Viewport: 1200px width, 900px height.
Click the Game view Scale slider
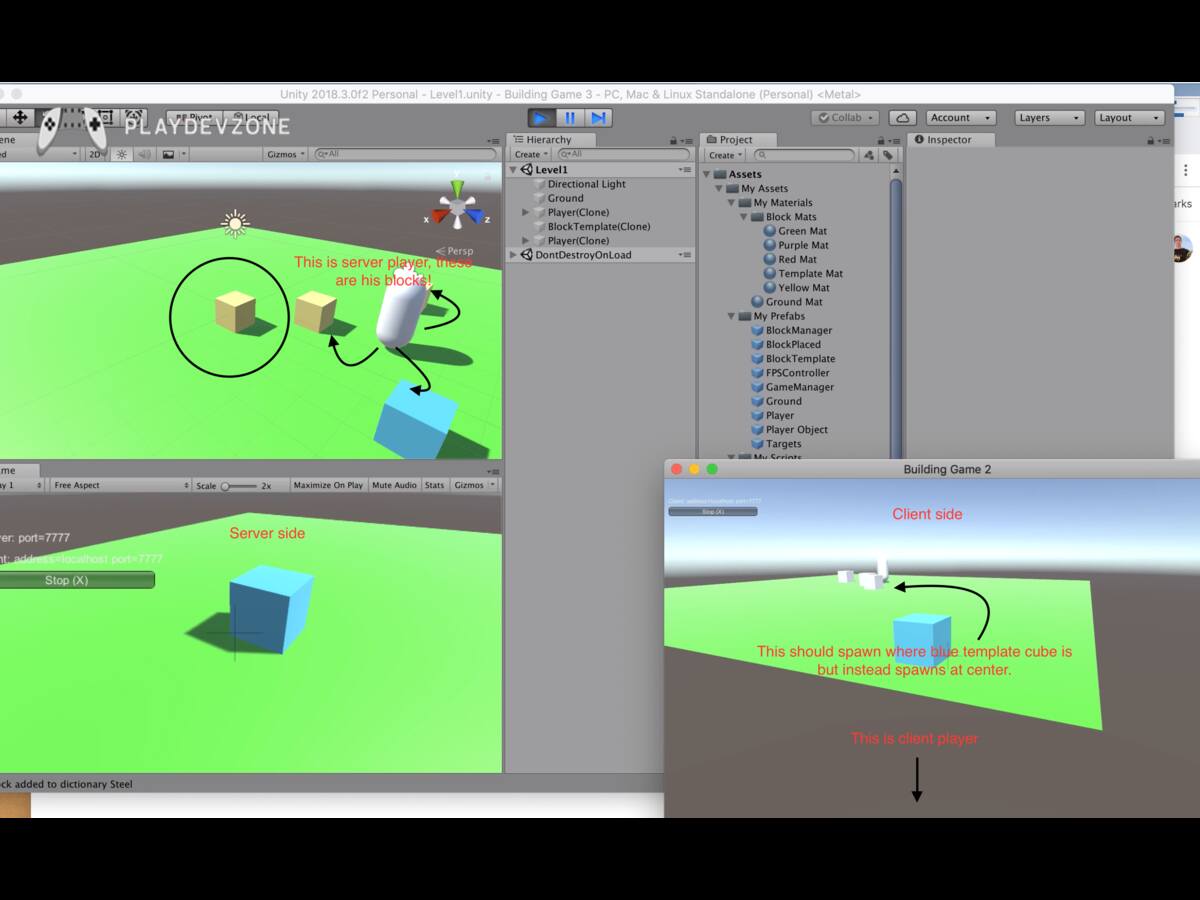[238, 485]
